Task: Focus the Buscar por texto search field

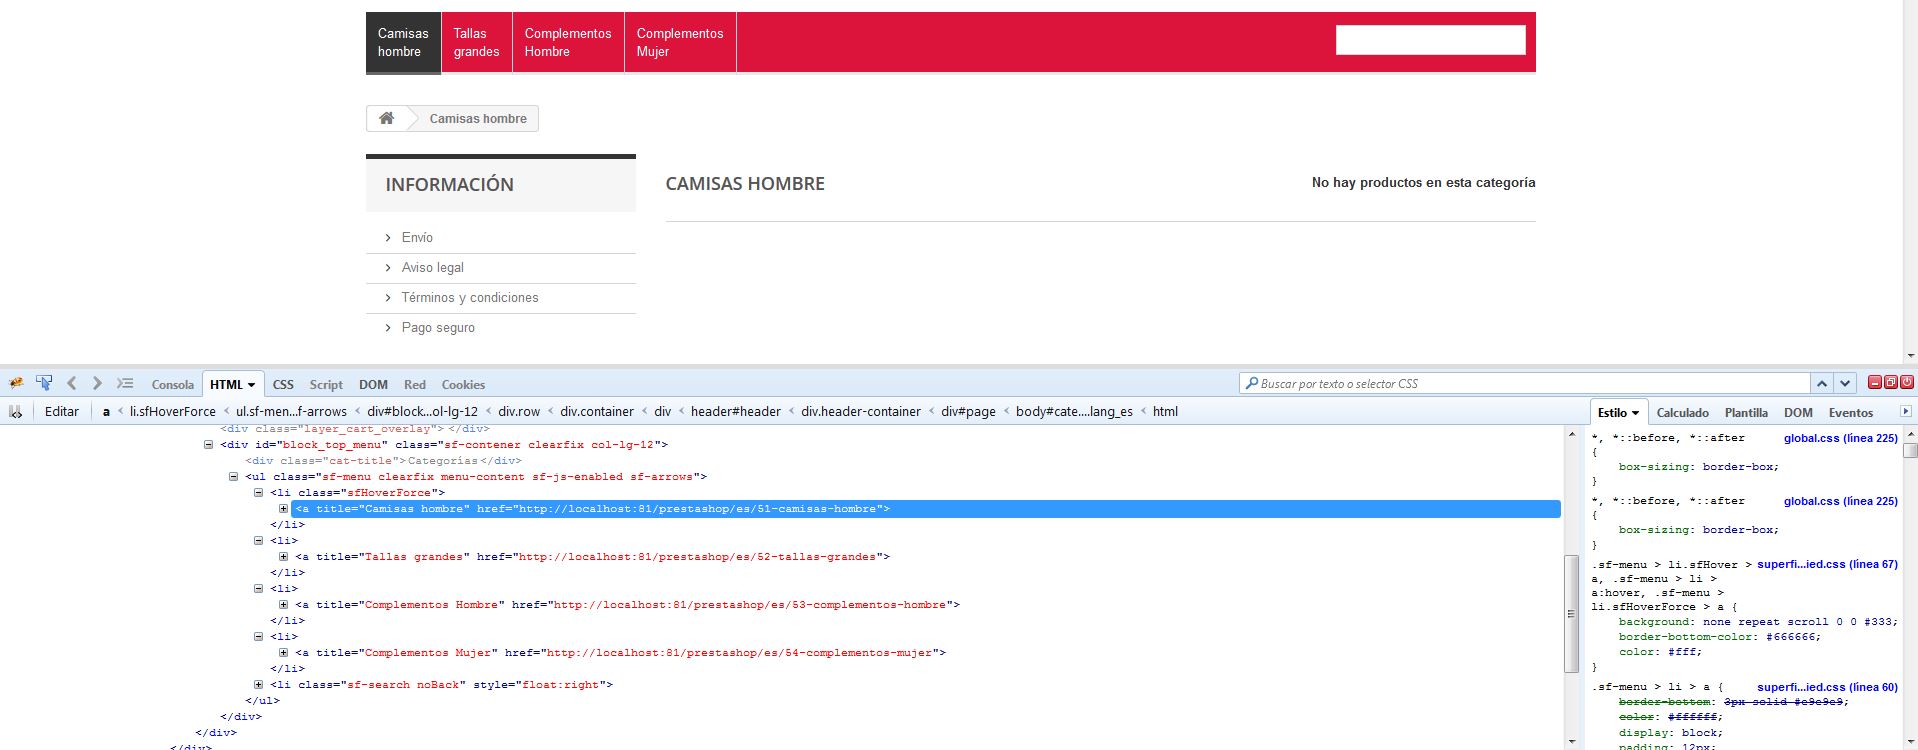Action: point(1525,383)
